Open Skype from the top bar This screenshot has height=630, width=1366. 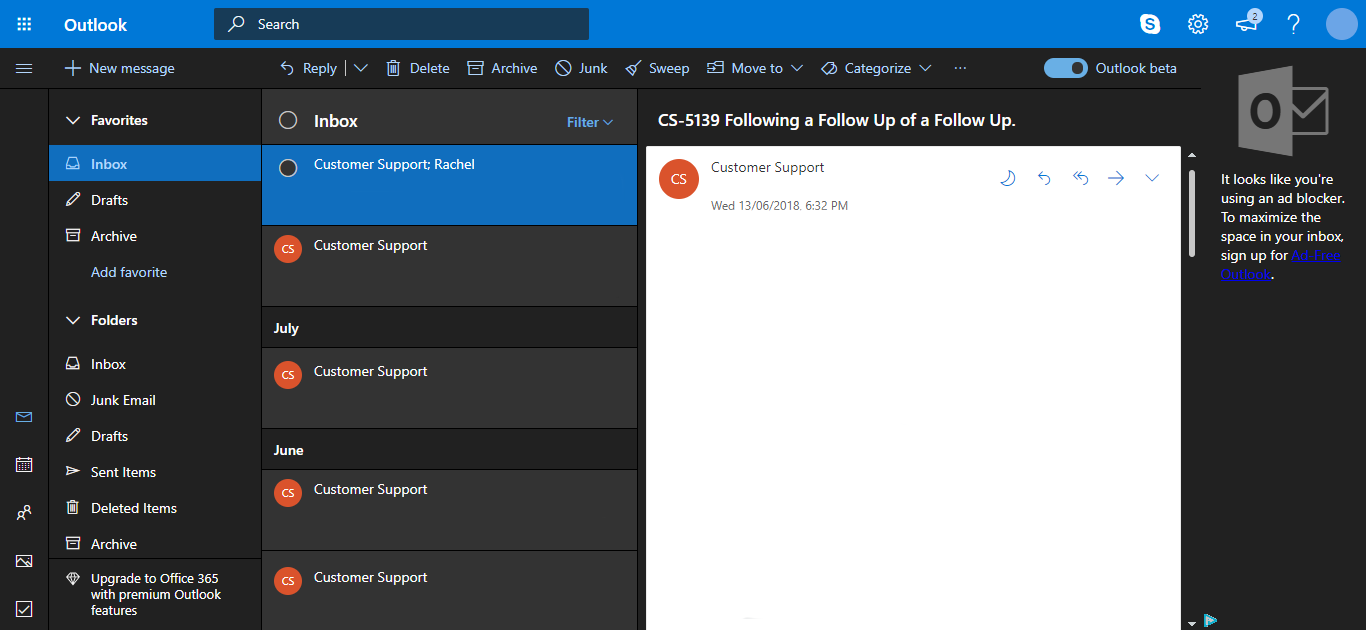[1150, 24]
